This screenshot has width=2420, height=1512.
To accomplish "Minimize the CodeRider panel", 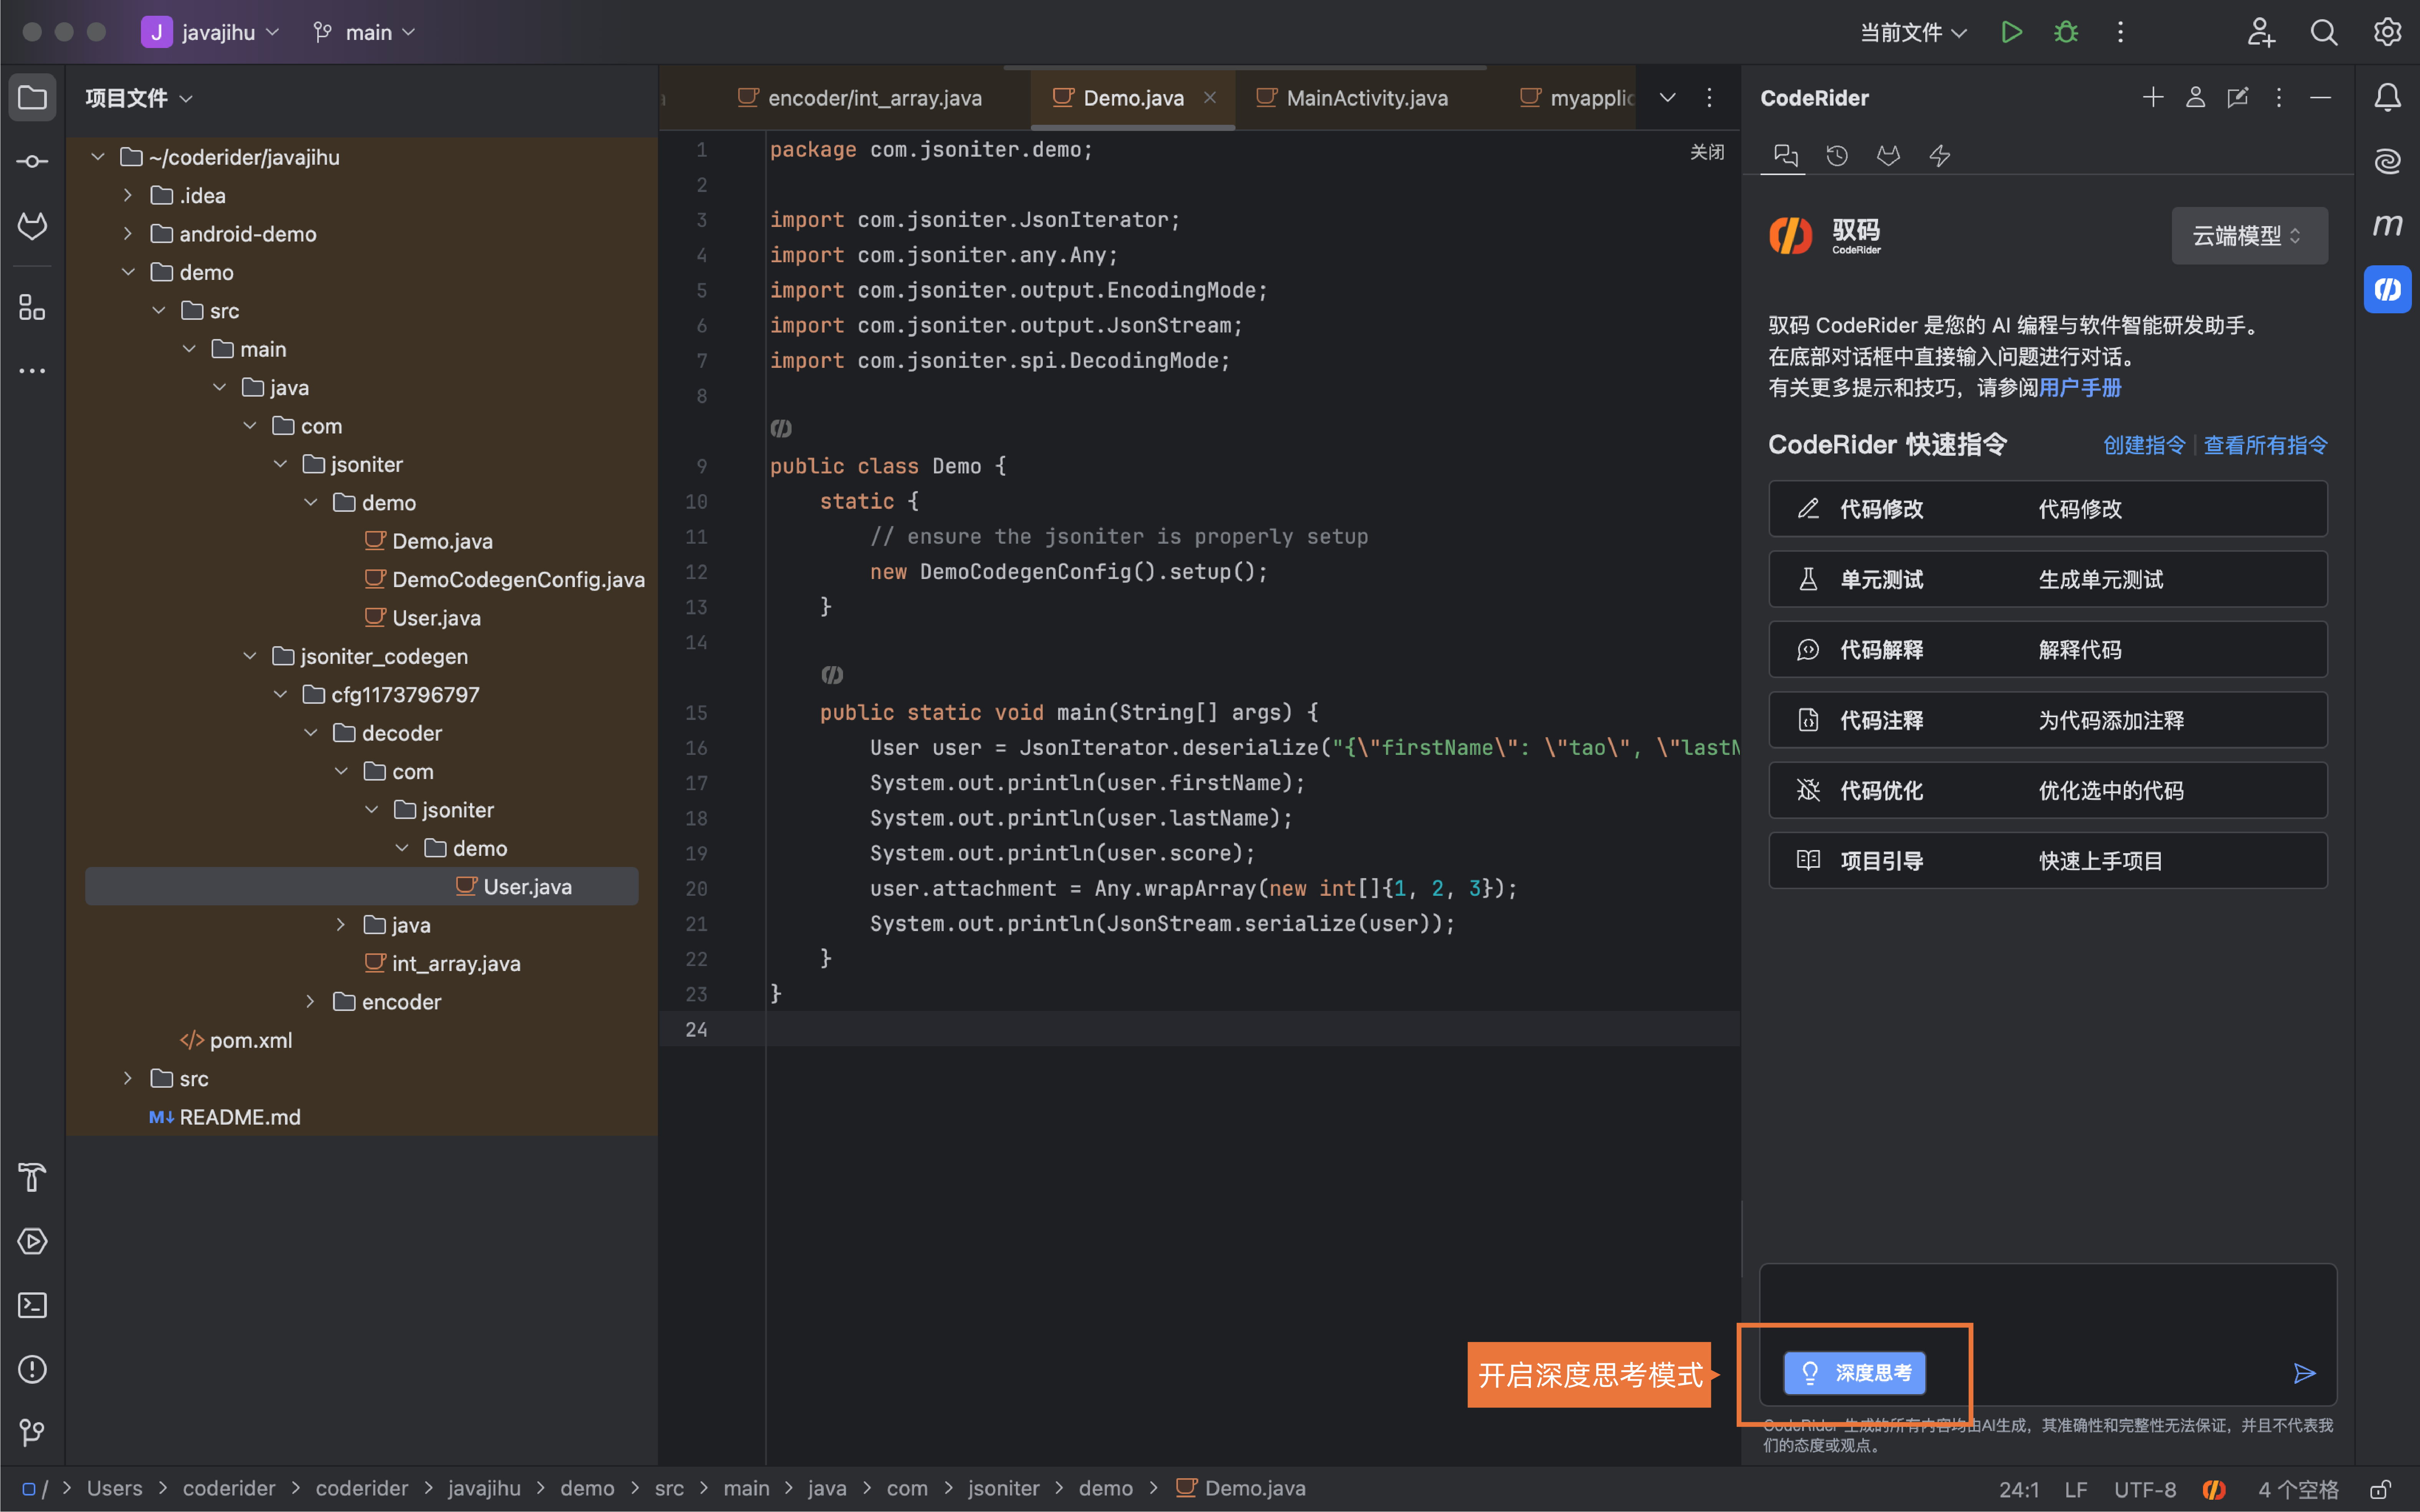I will pyautogui.click(x=2321, y=97).
